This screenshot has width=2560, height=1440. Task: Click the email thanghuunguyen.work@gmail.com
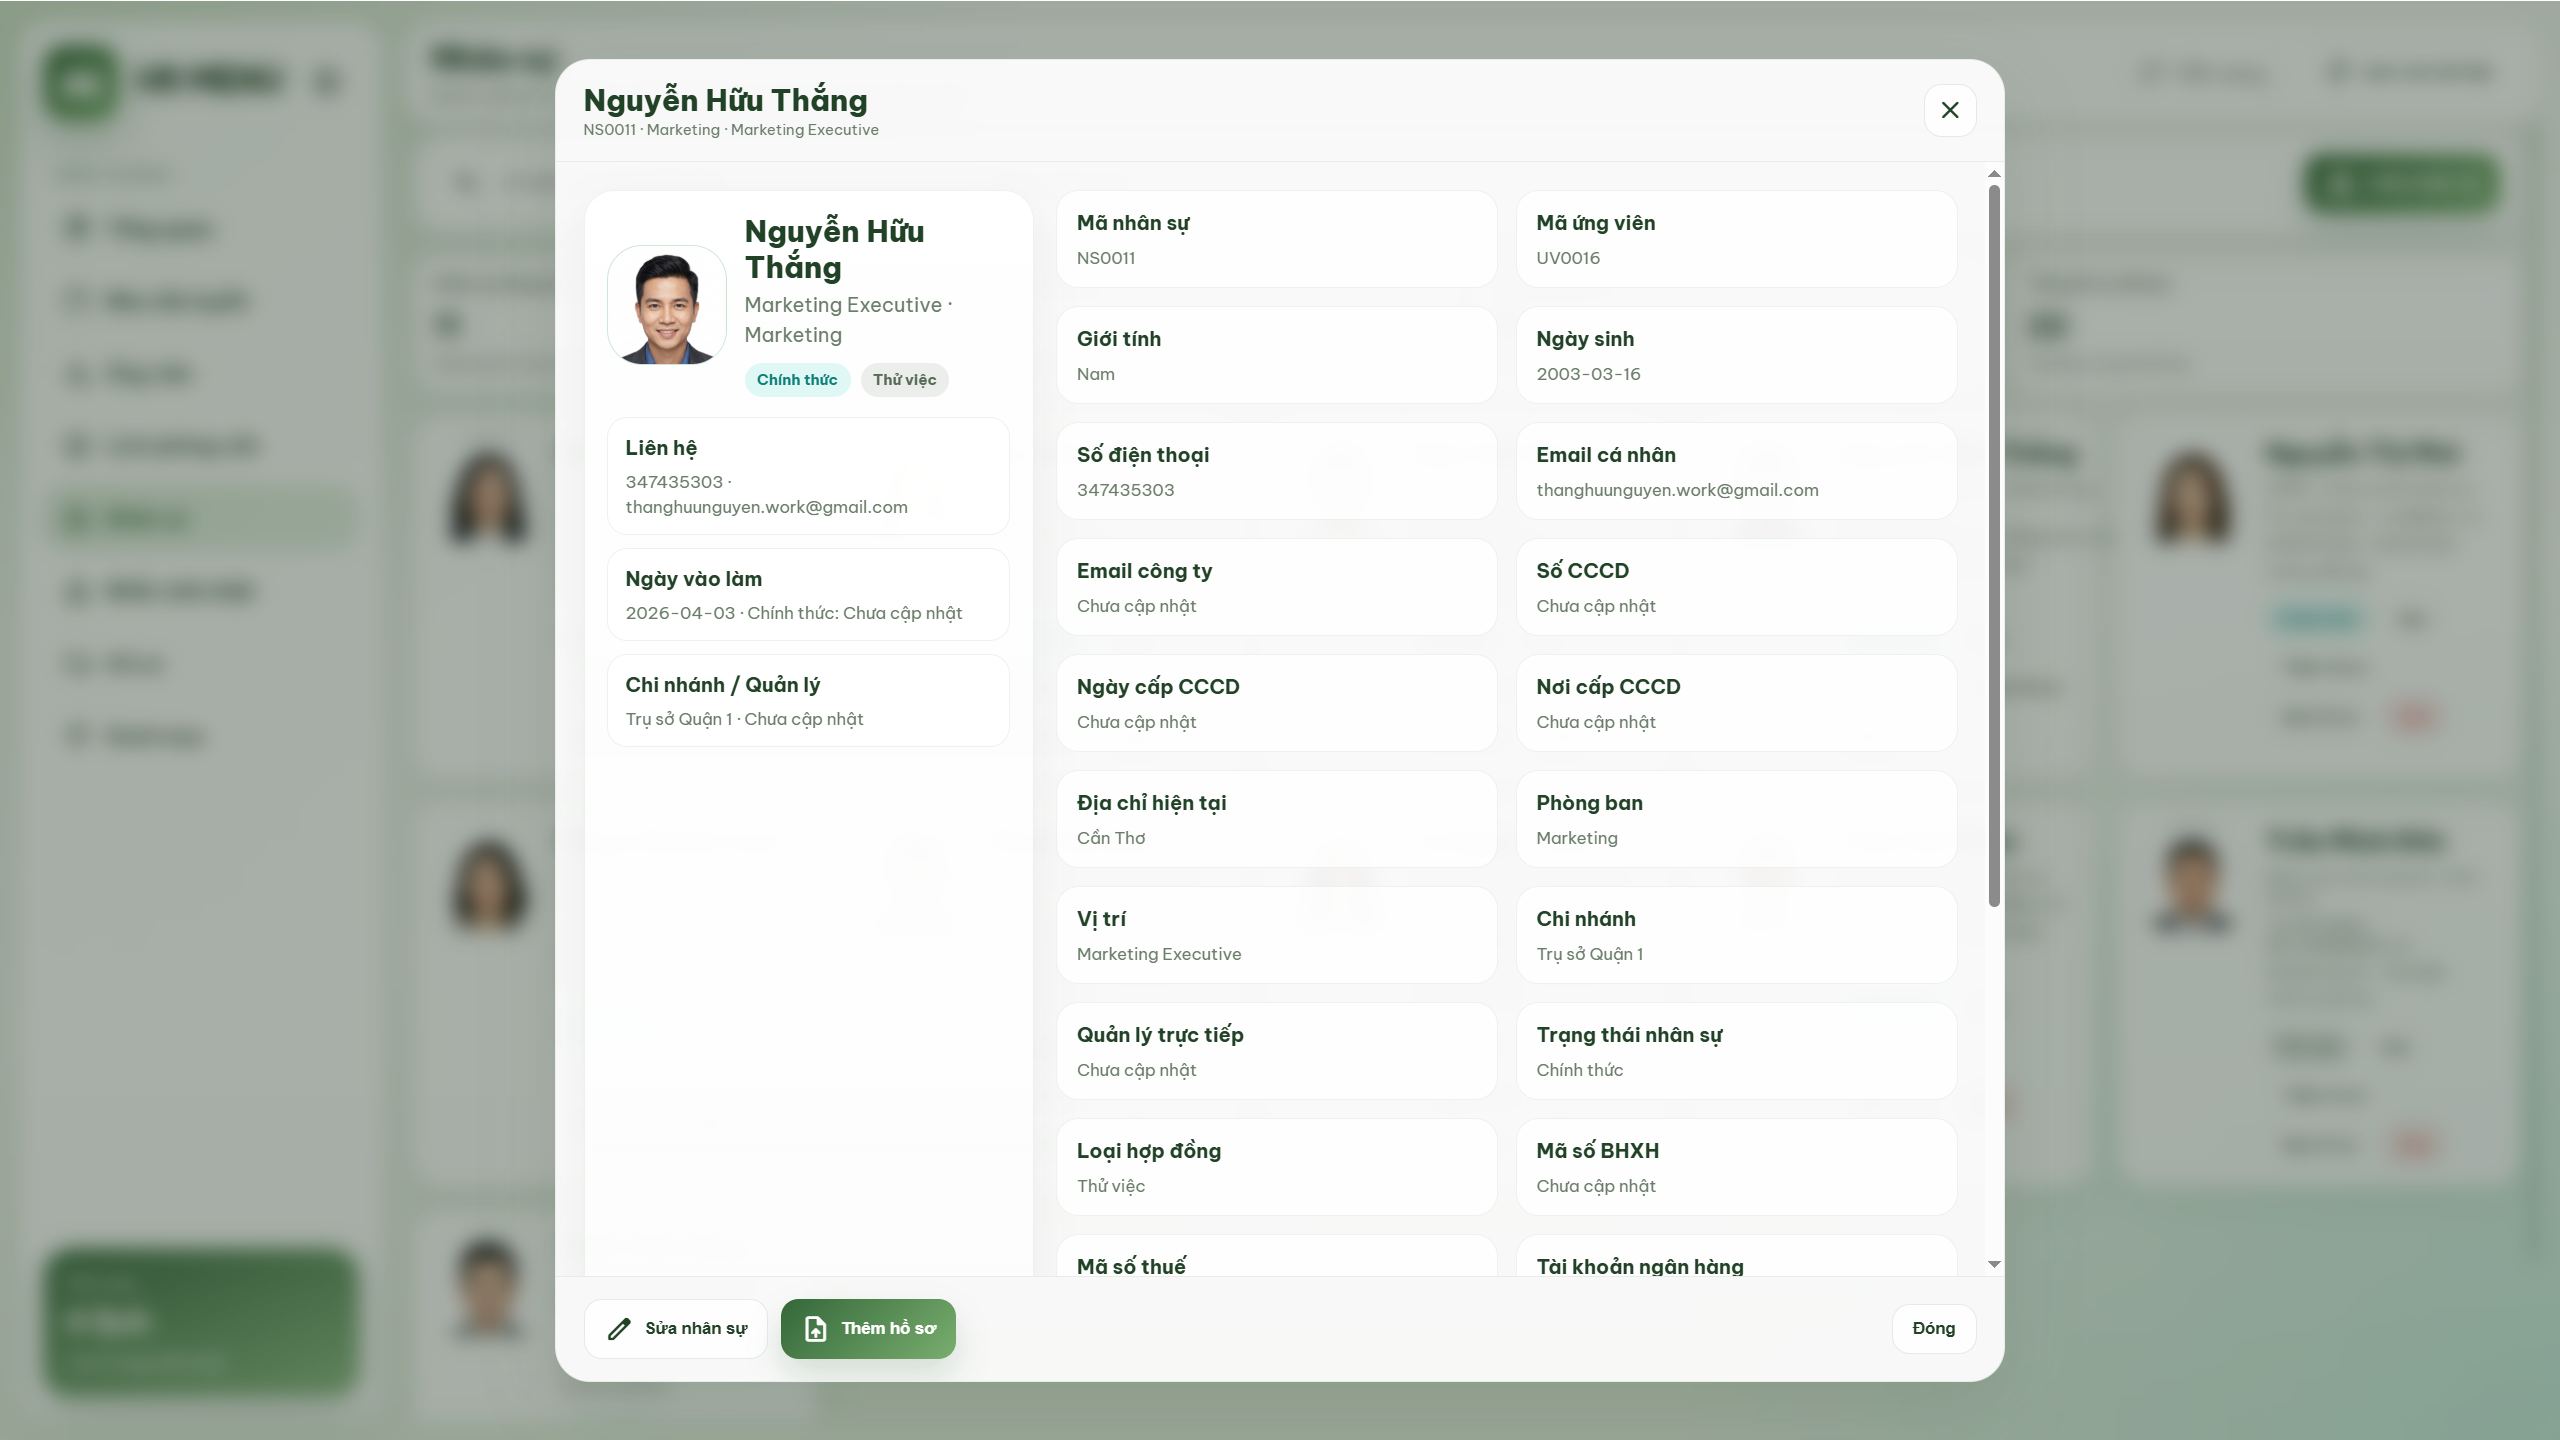tap(1677, 490)
